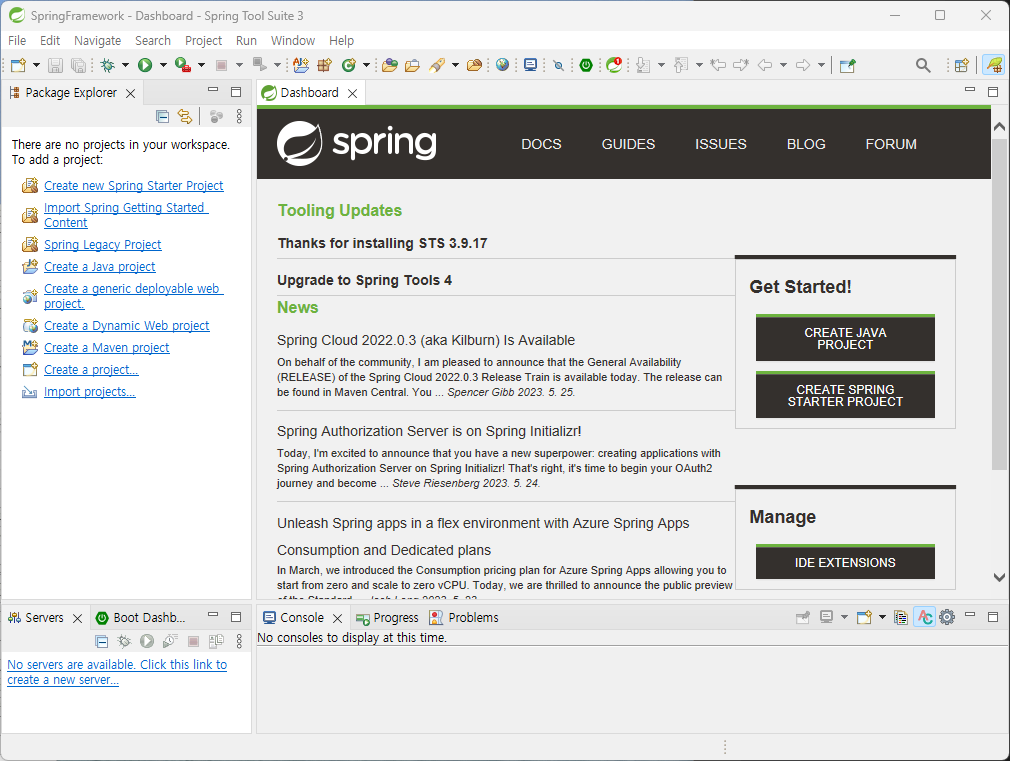This screenshot has height=761, width=1010.
Task: Open the Back navigation history dropdown arrow
Action: 783,65
